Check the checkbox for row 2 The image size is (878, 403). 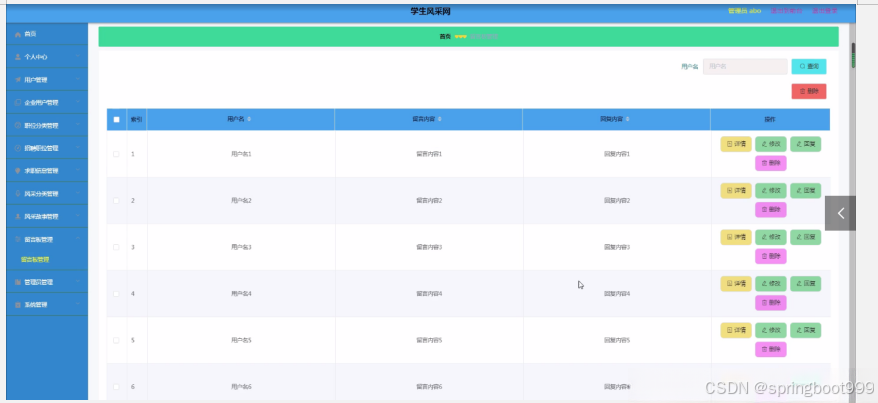[x=116, y=200]
